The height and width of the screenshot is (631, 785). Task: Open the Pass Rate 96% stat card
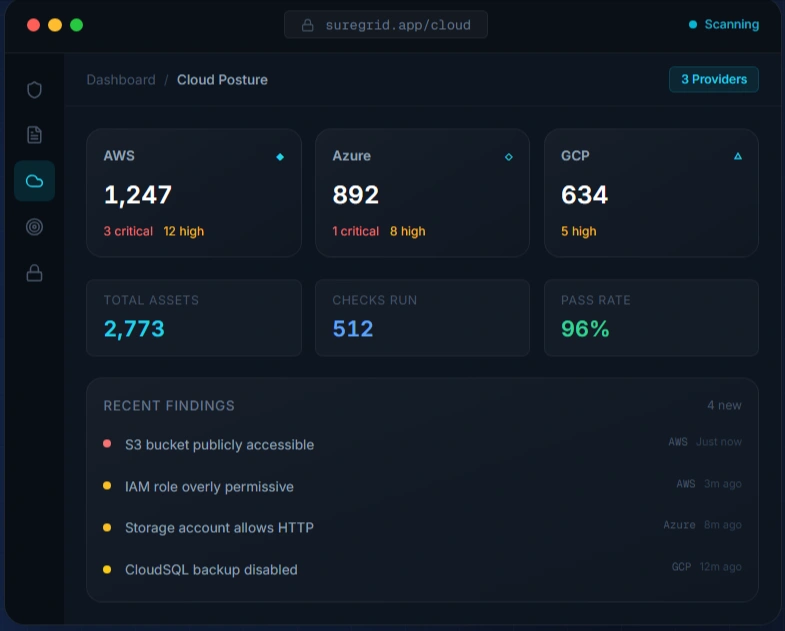coord(651,318)
